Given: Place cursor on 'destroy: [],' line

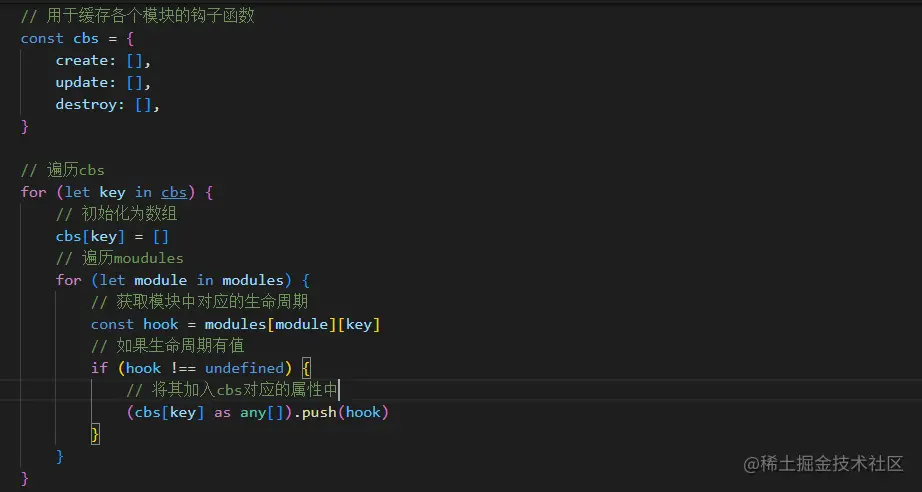Looking at the screenshot, I should 108,104.
